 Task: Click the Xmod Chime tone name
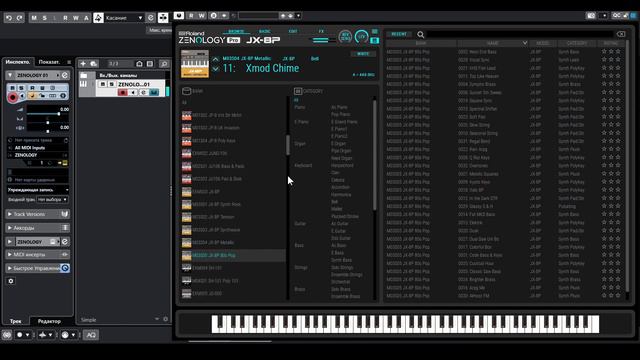(272, 68)
